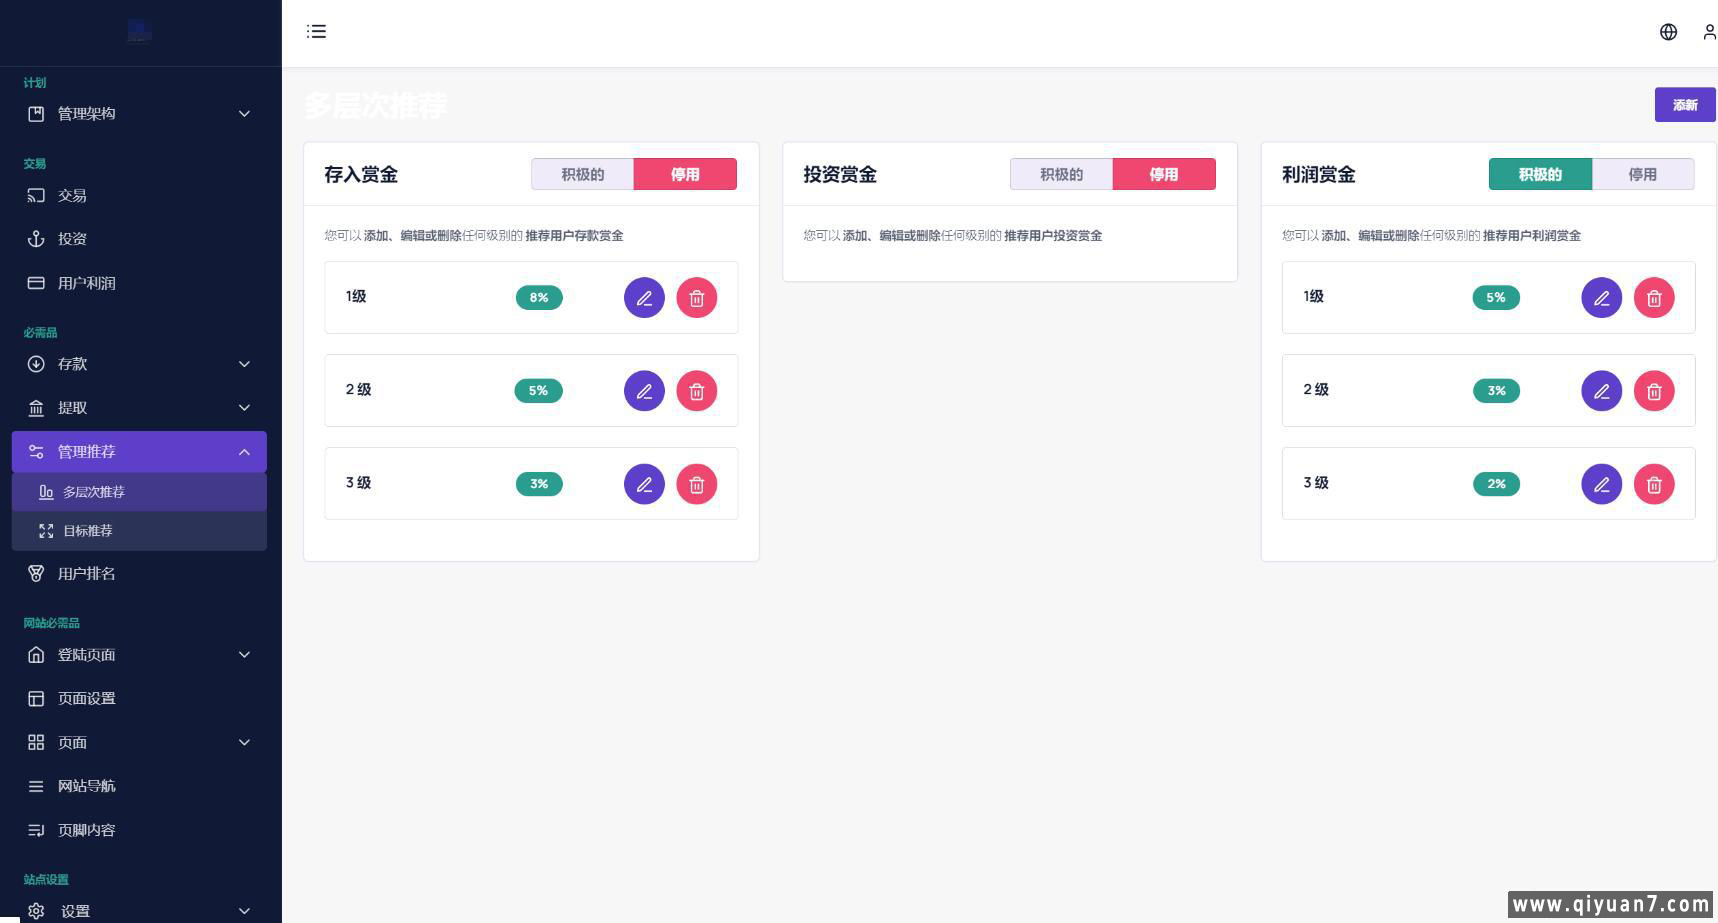Click the 8% badge in 存入赏金

(x=539, y=298)
